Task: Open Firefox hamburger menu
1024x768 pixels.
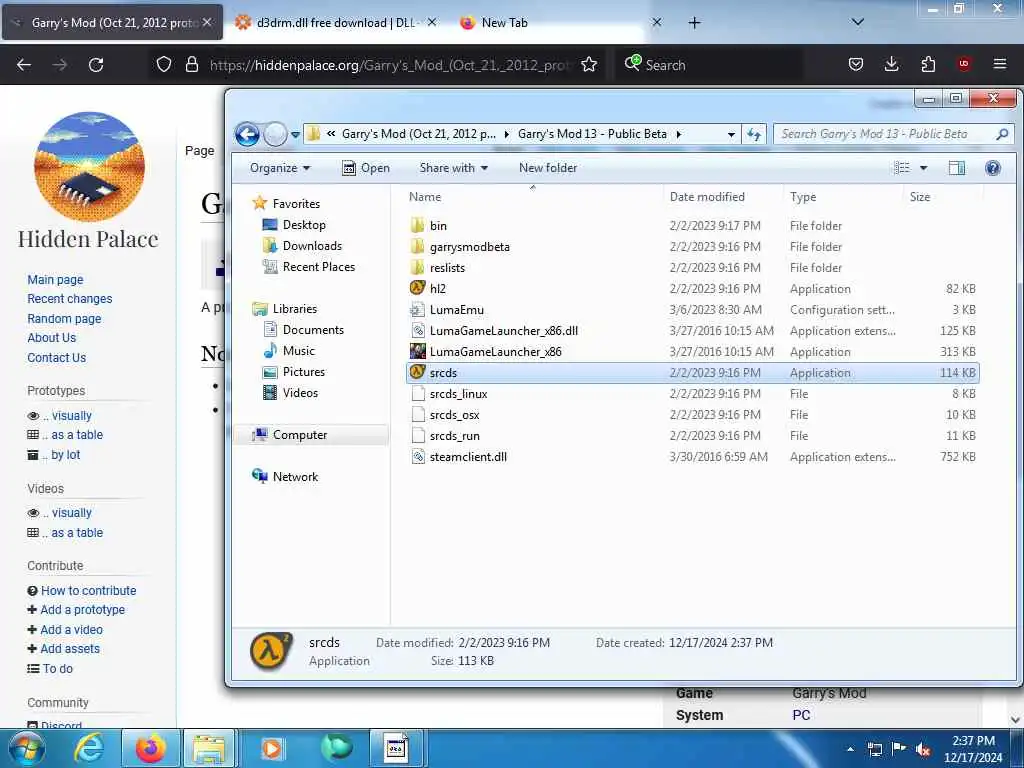Action: click(x=1000, y=64)
